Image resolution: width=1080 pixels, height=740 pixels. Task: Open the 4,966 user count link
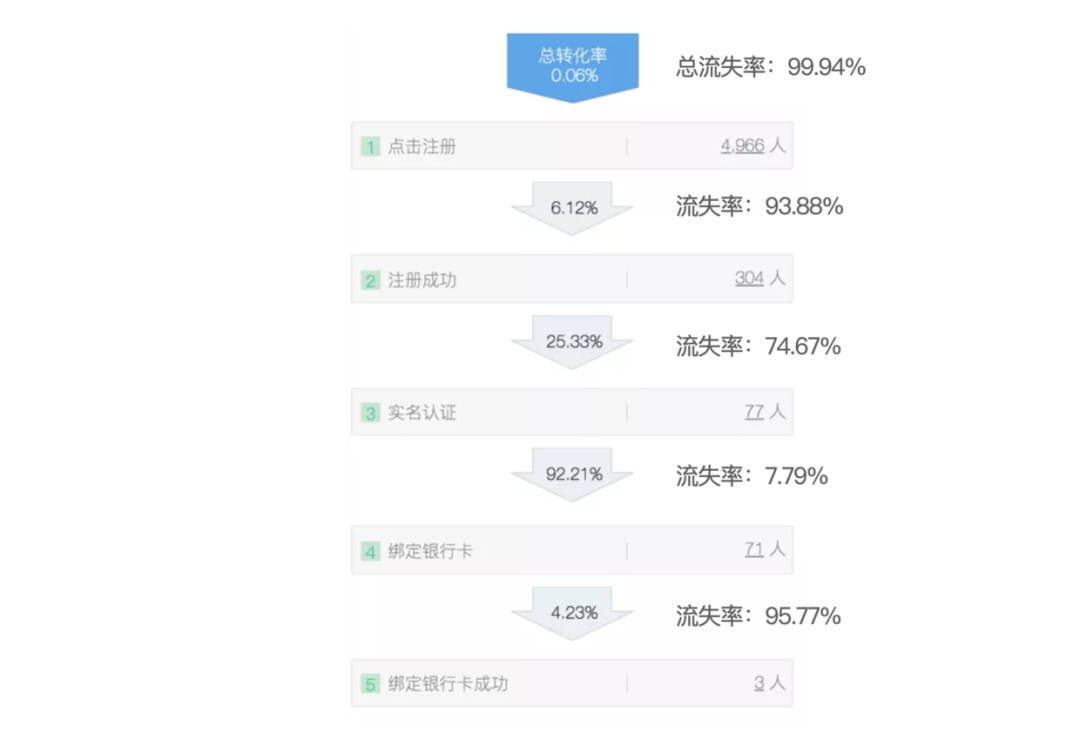(742, 146)
